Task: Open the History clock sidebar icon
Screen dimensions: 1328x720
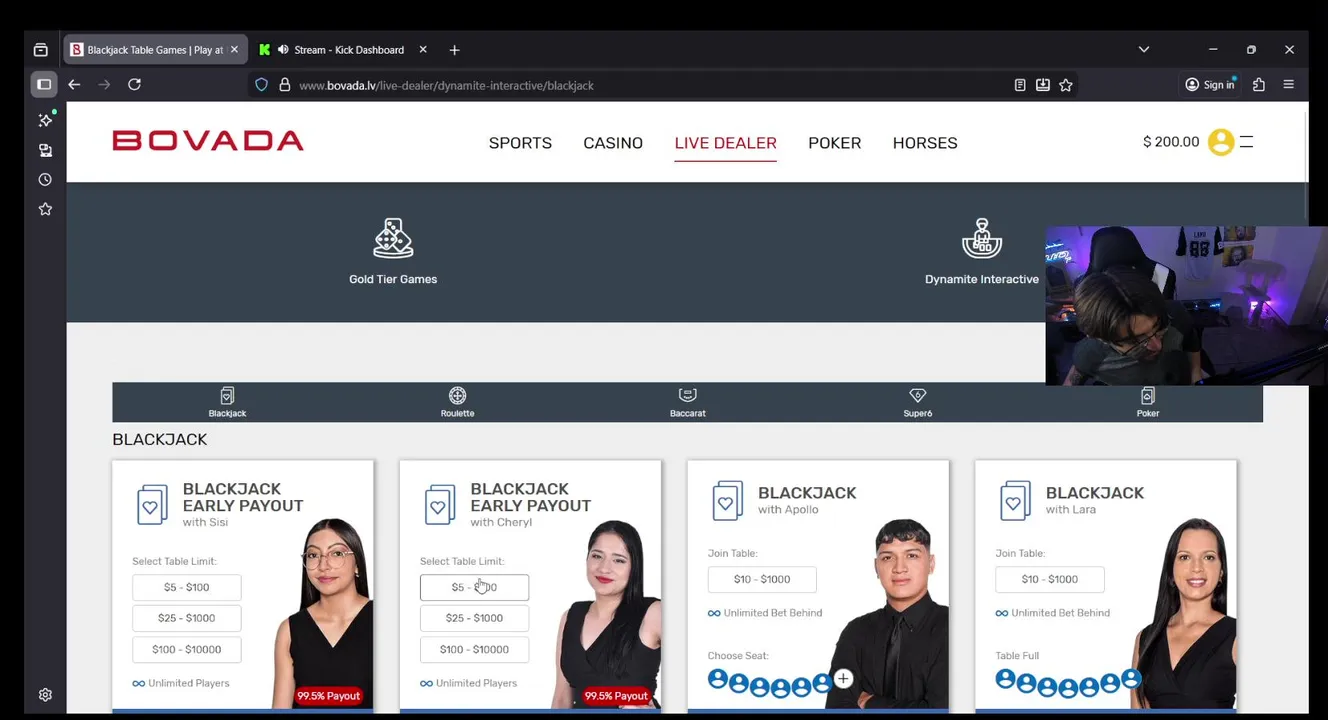Action: click(45, 180)
